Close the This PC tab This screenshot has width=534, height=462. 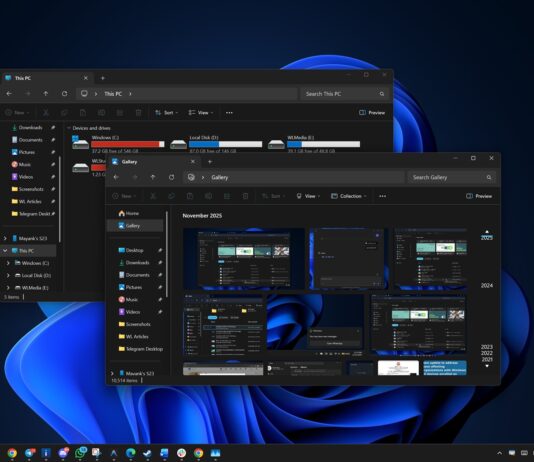86,78
